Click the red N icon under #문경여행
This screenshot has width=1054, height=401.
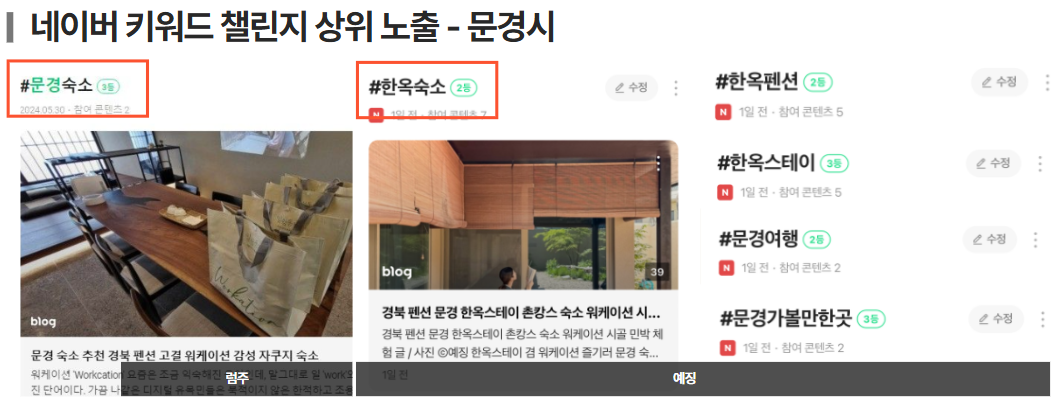(726, 268)
